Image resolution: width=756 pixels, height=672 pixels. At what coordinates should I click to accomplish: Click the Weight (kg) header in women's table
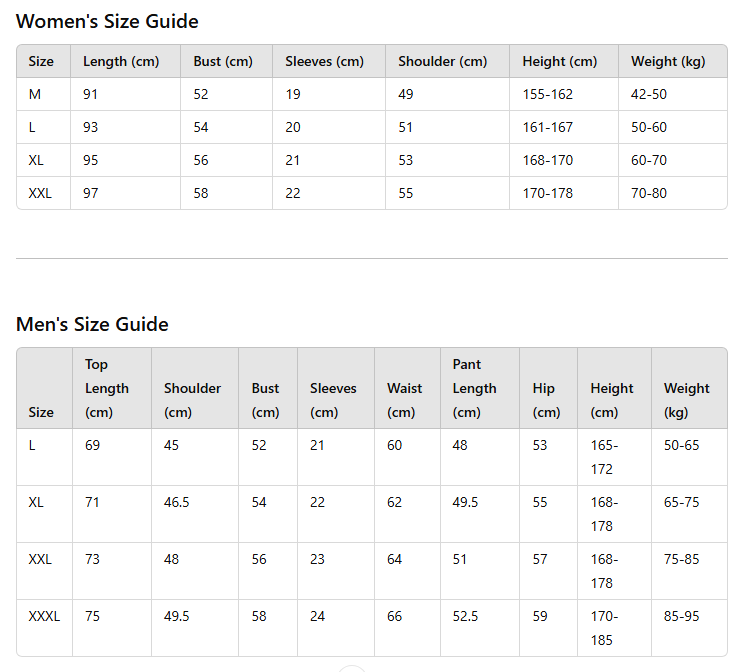coord(668,61)
